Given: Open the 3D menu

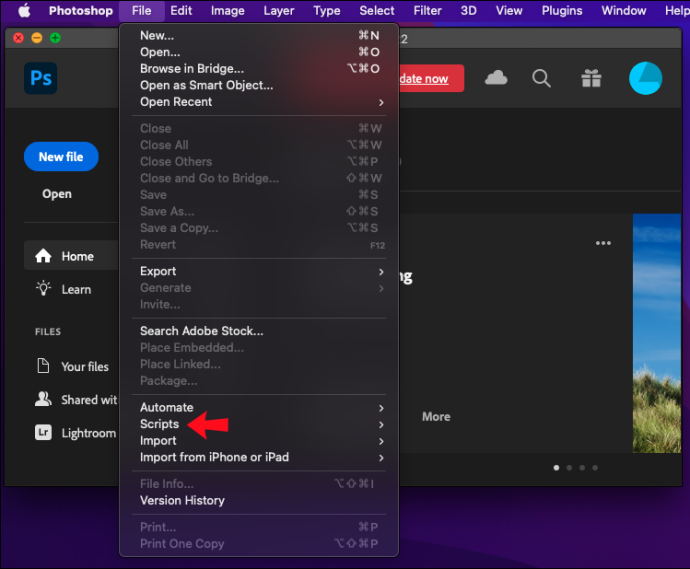Looking at the screenshot, I should coord(469,11).
